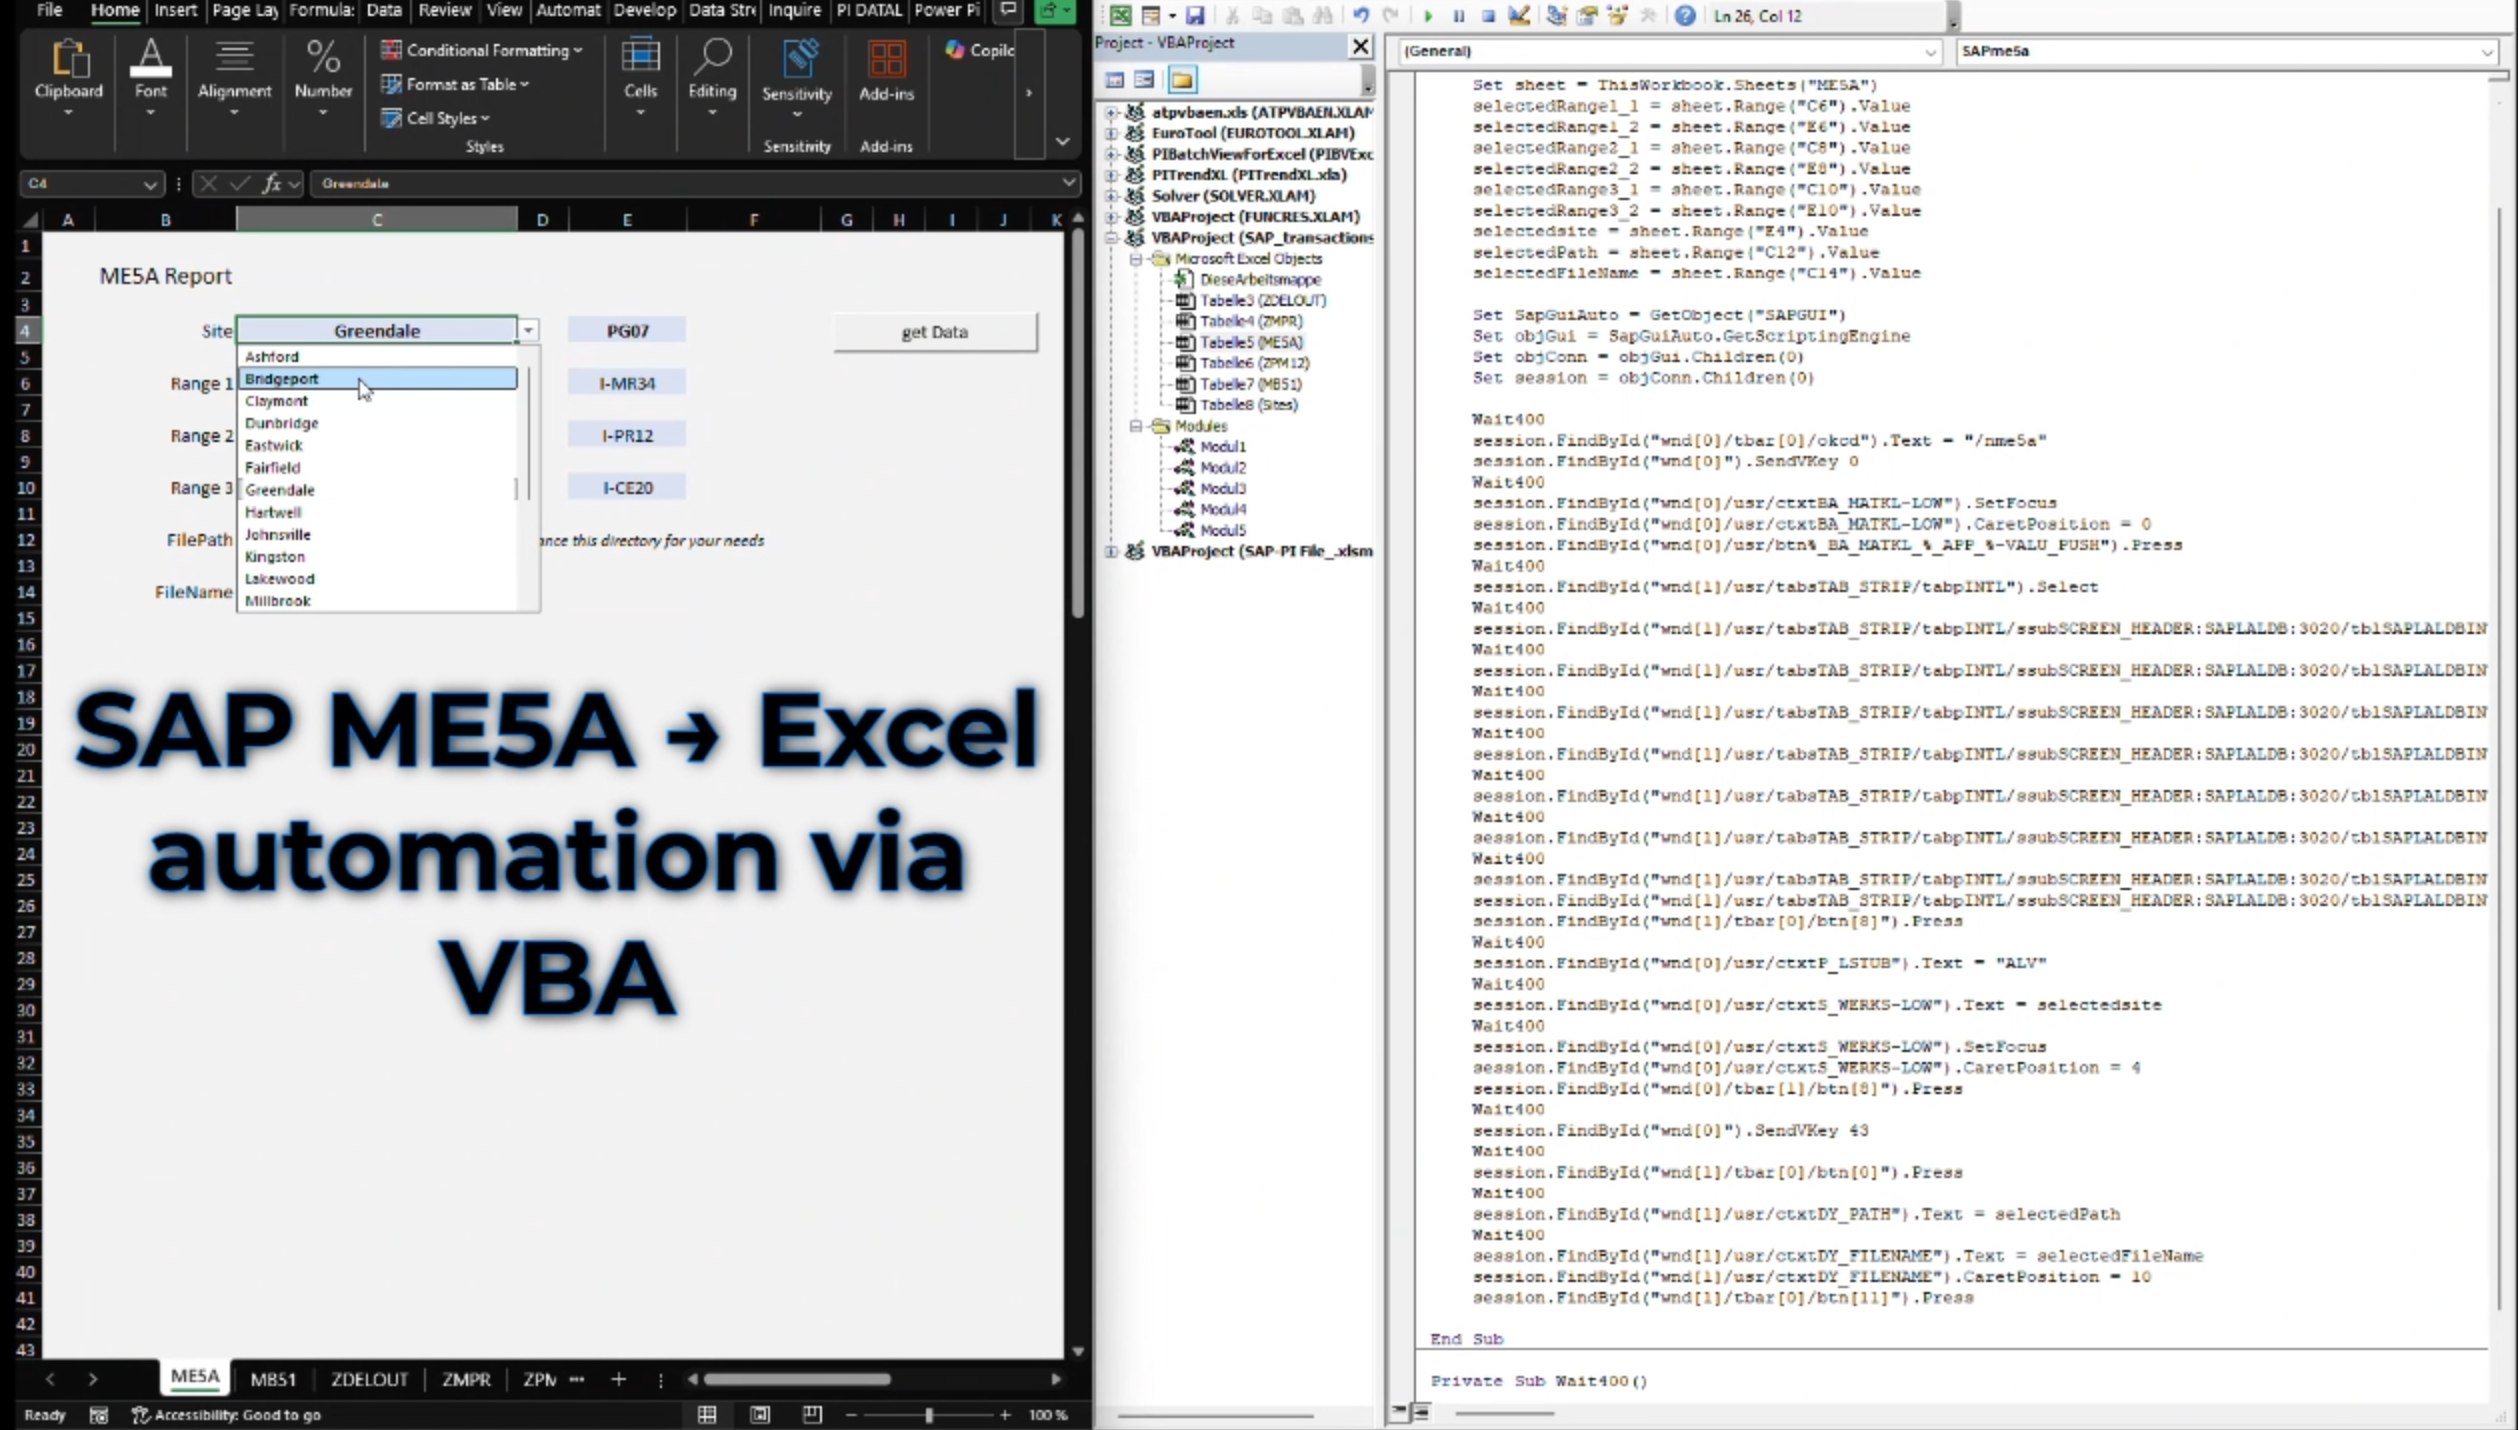Switch to Normal view in status bar
The width and height of the screenshot is (2518, 1430).
tap(707, 1414)
